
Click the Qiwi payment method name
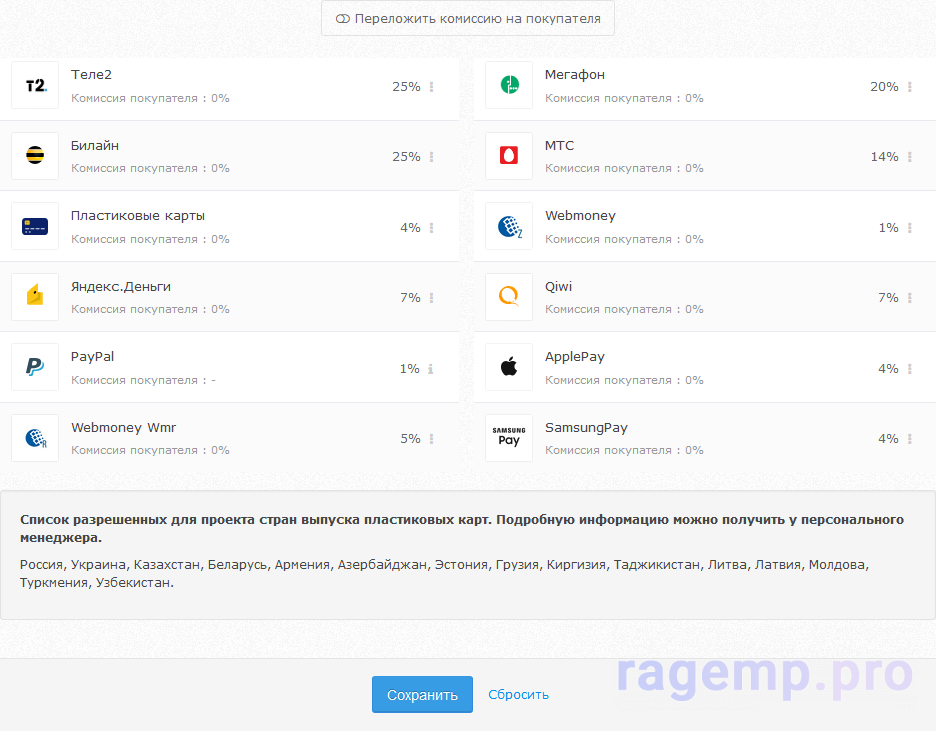(558, 286)
